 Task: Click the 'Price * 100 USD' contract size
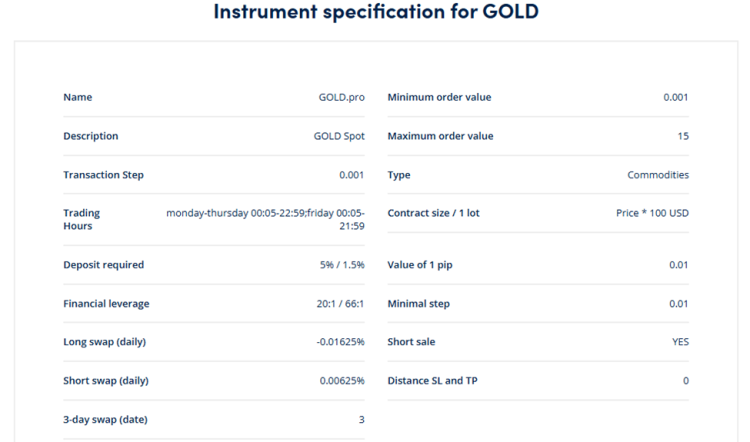652,213
